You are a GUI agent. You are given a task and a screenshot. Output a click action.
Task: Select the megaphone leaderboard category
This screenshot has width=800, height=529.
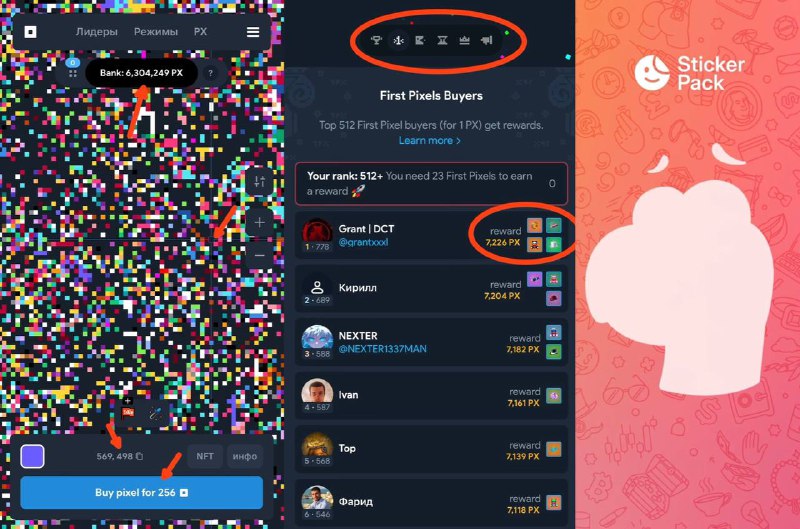point(486,40)
